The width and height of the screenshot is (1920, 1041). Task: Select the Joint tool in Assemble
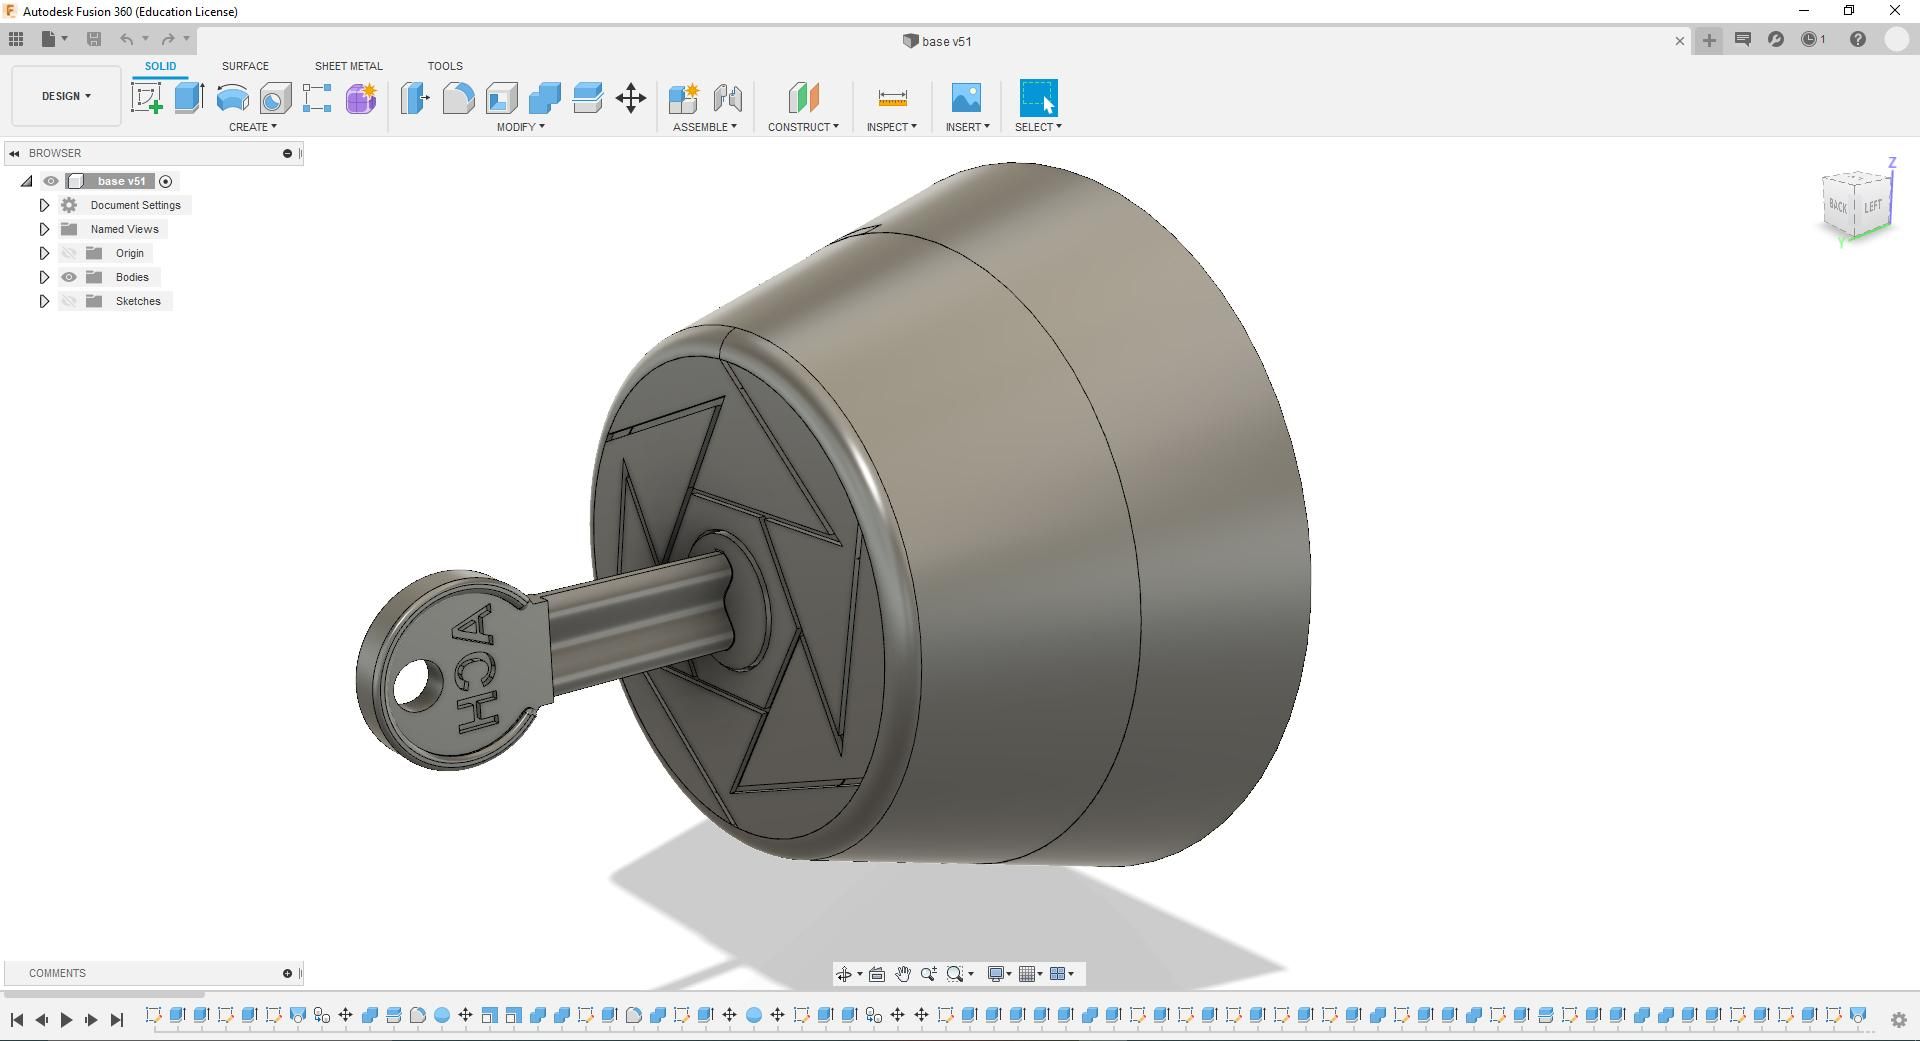[728, 98]
